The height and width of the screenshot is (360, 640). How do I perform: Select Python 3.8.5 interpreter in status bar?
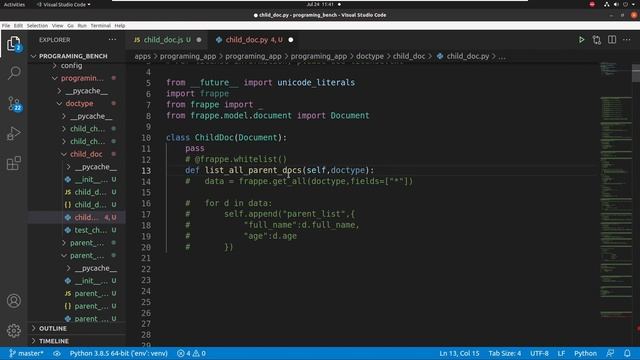tap(118, 353)
